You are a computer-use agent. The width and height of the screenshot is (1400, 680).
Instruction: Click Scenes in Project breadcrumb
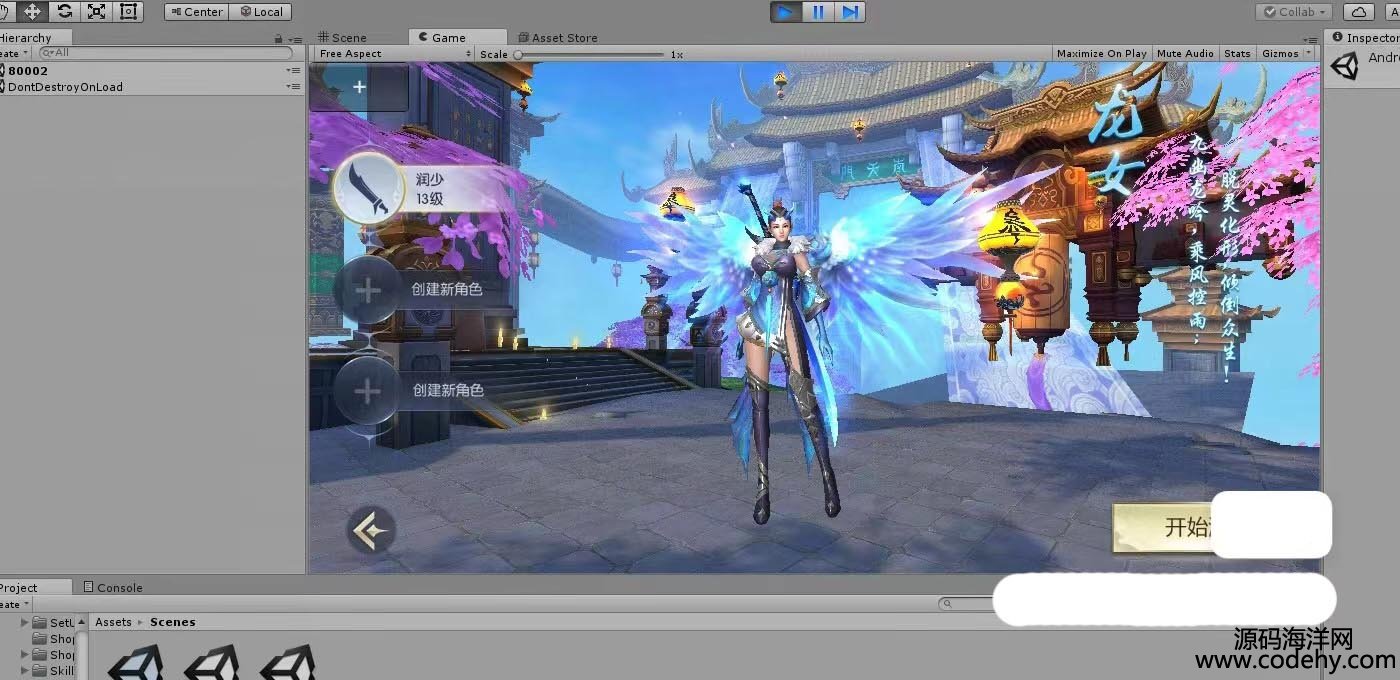[x=173, y=622]
